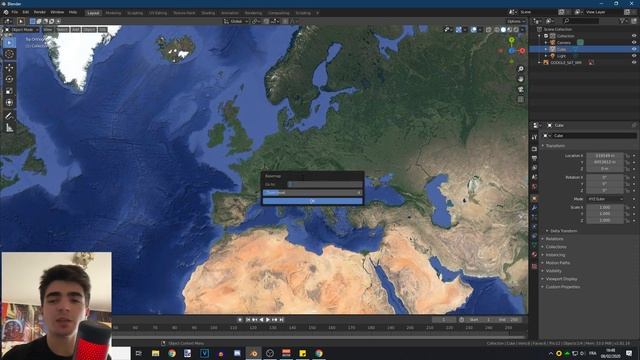
Task: Jump to timeline start button
Action: (248, 320)
